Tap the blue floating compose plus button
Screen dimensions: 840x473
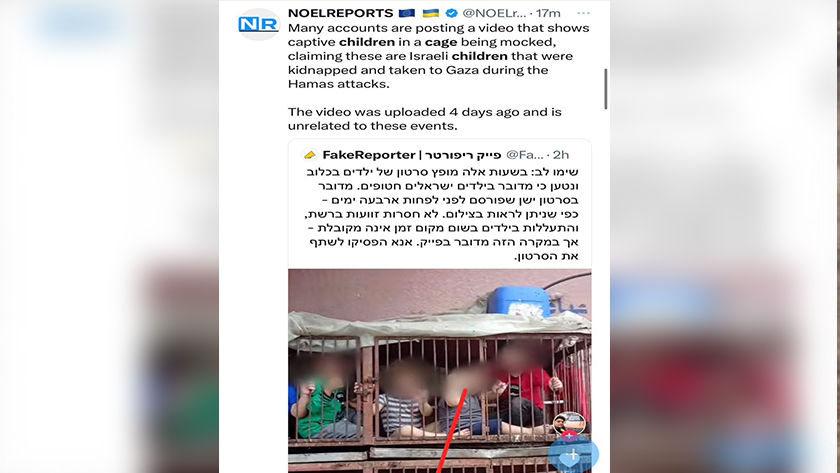(573, 454)
